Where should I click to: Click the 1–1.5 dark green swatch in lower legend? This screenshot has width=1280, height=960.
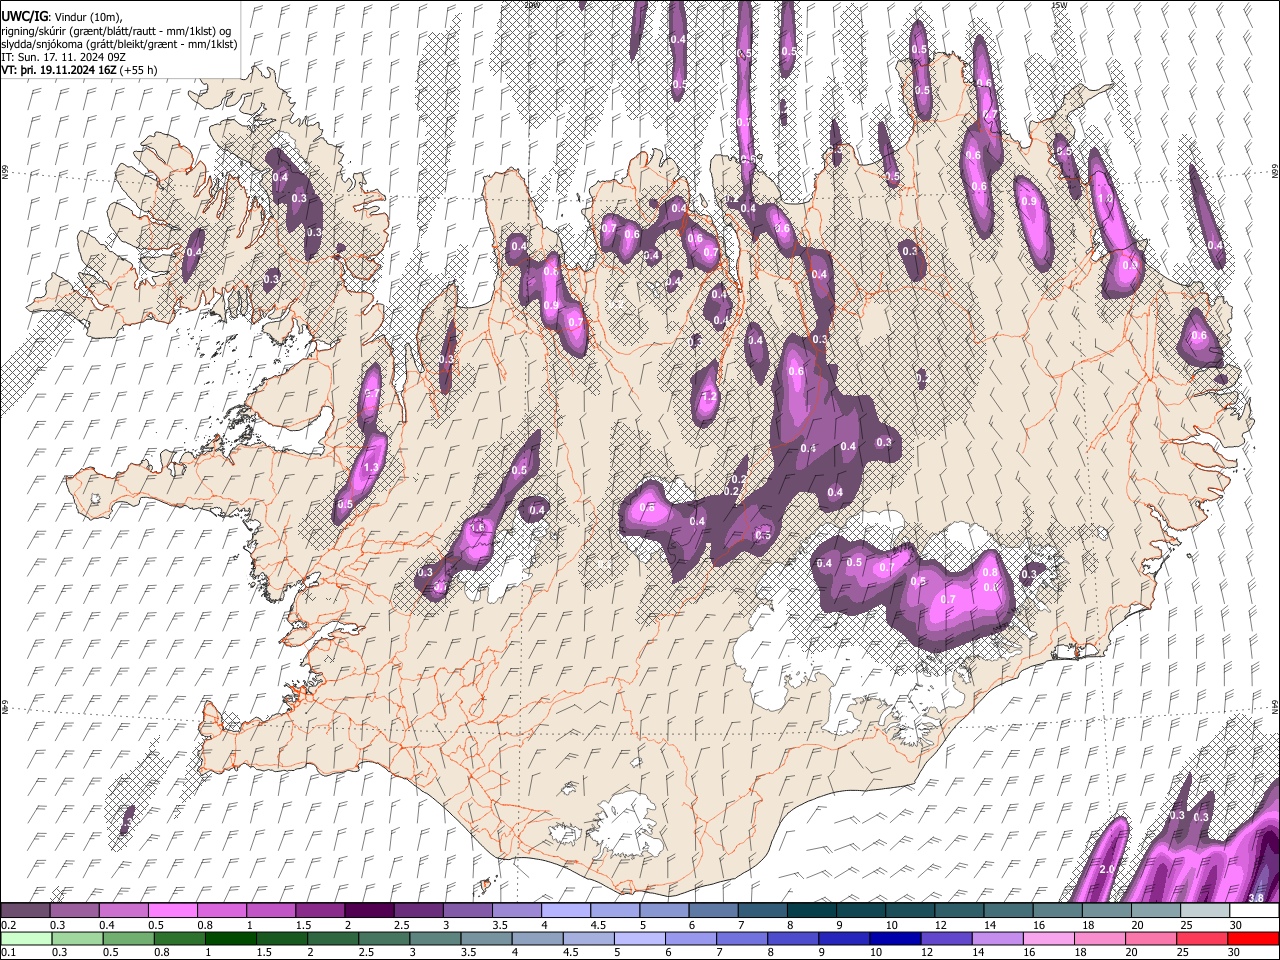230,939
